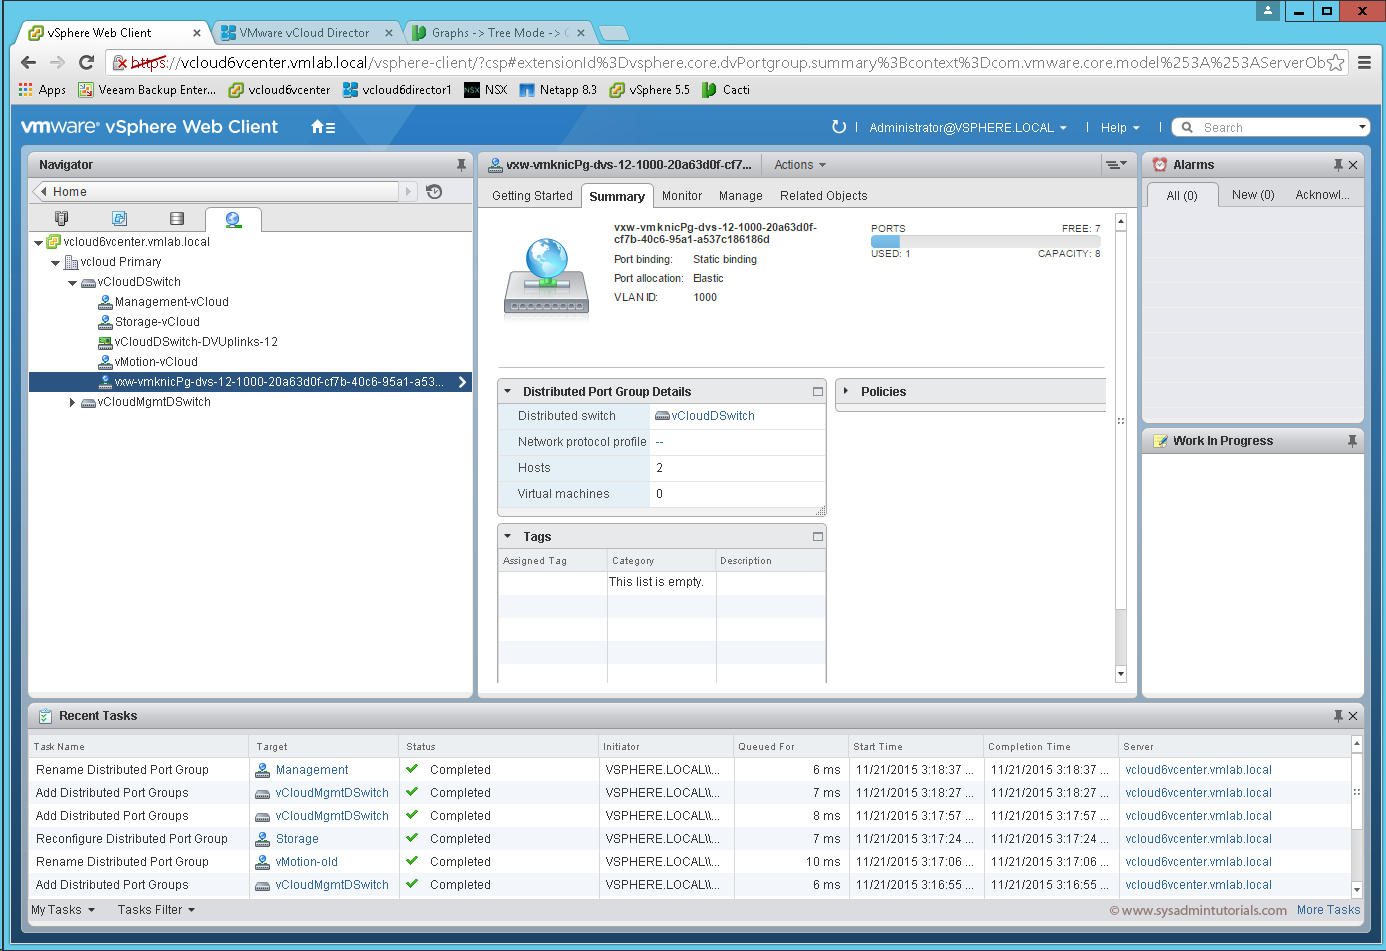Click browser forward arrow

57,62
